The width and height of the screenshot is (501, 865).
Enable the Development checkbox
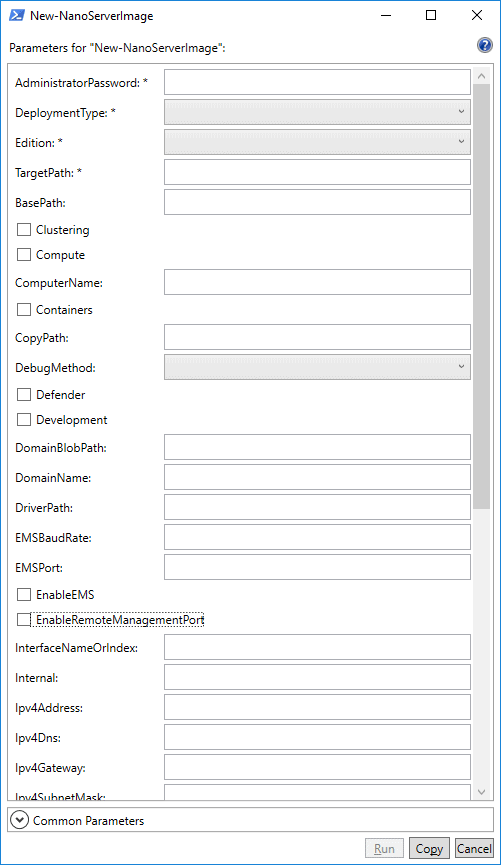24,420
